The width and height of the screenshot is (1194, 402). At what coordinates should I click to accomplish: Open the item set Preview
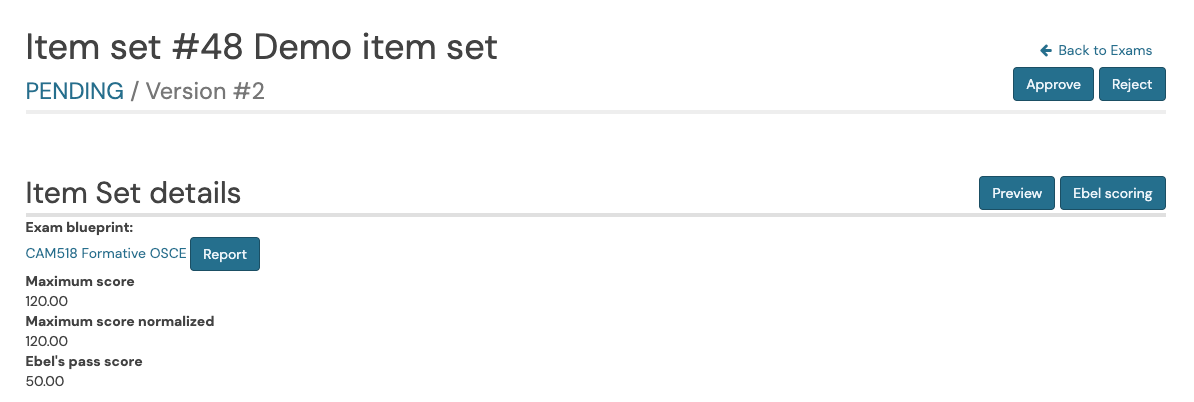1017,193
